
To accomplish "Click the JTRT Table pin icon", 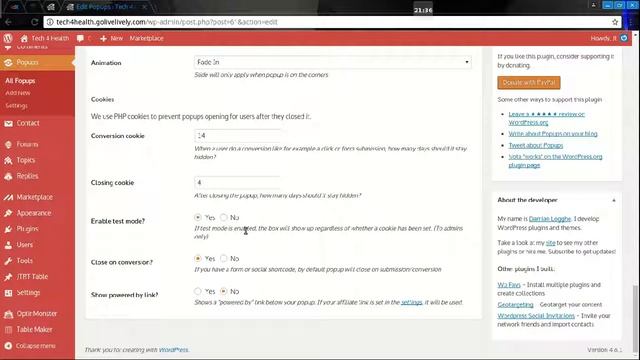I will pos(8,277).
